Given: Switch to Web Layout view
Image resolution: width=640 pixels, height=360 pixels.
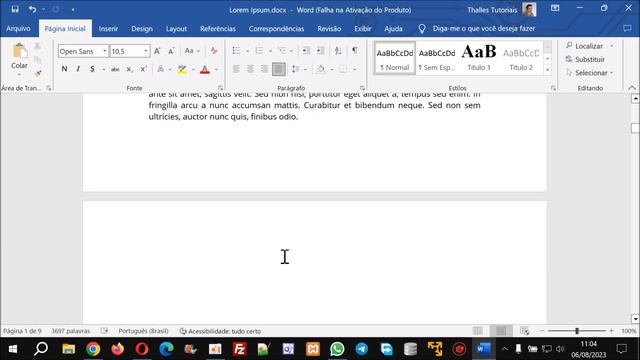Looking at the screenshot, I should click(525, 331).
